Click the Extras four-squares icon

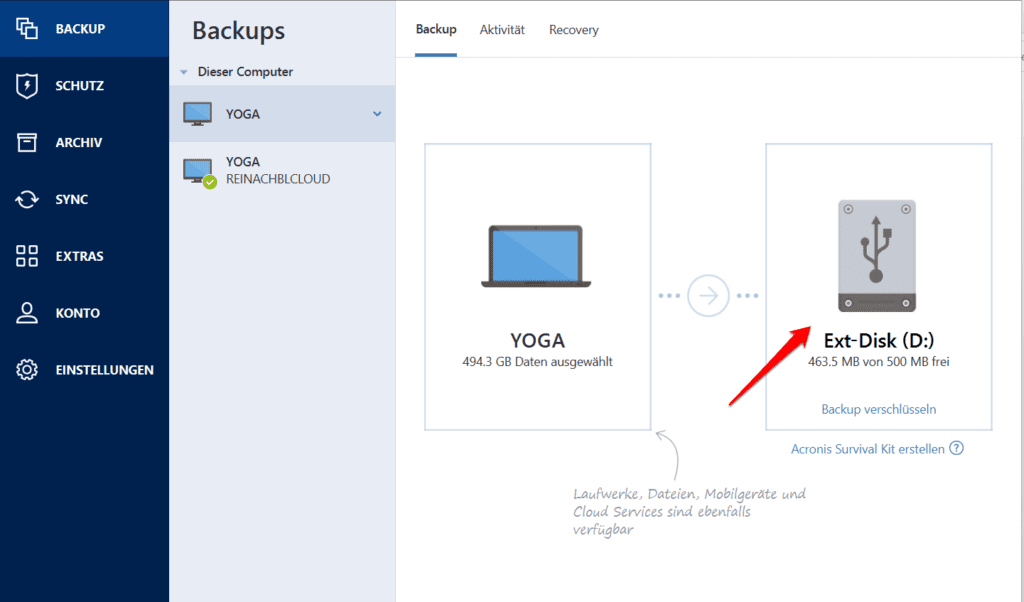click(27, 256)
